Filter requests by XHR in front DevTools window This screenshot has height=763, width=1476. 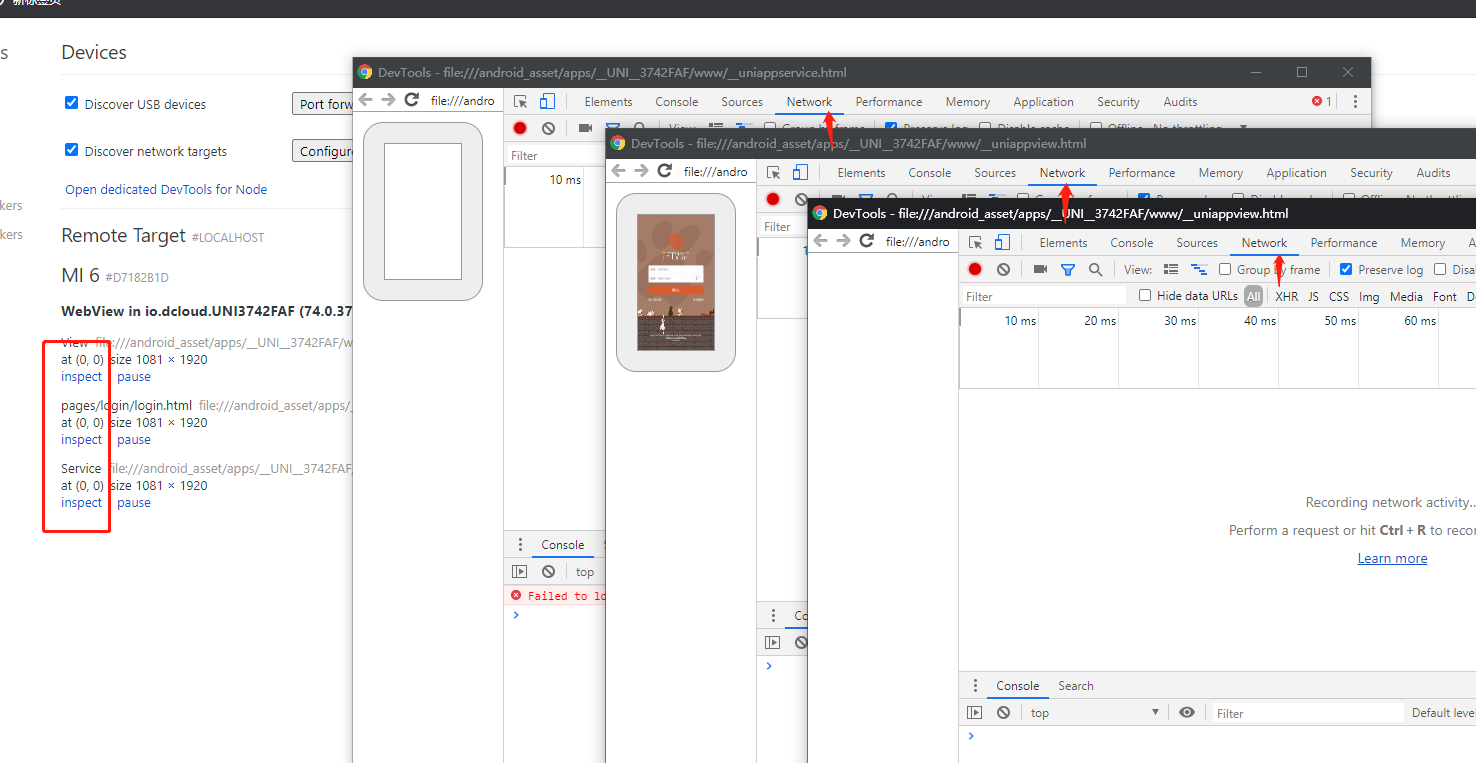[1287, 296]
